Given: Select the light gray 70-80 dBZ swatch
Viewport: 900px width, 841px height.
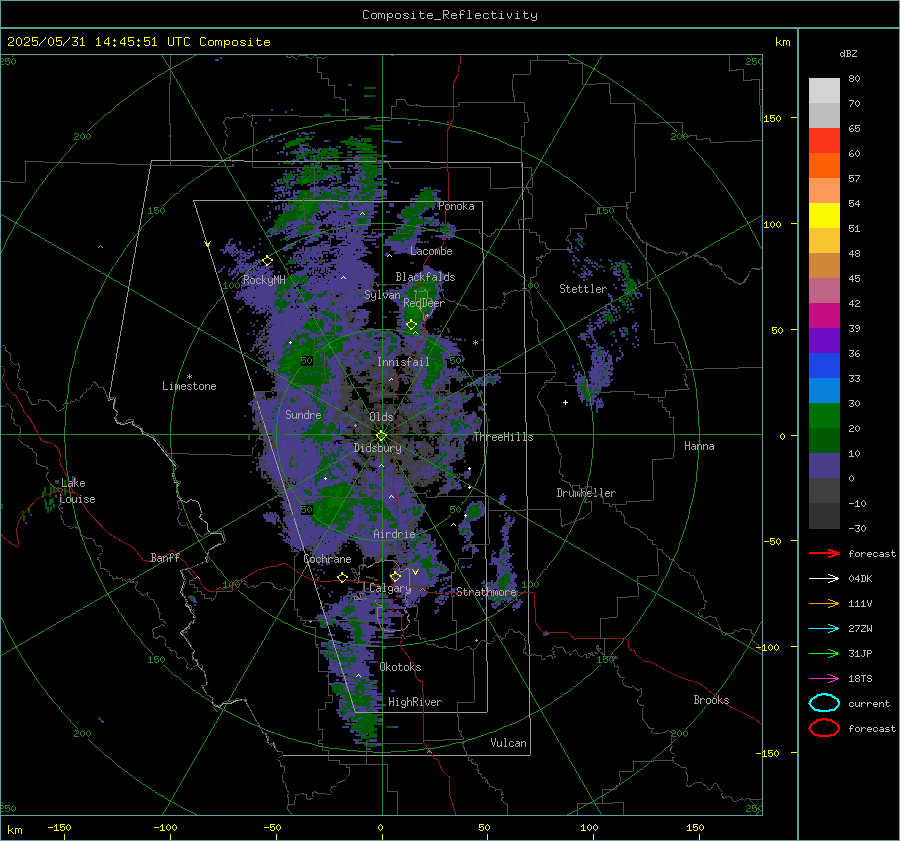Looking at the screenshot, I should (x=824, y=91).
